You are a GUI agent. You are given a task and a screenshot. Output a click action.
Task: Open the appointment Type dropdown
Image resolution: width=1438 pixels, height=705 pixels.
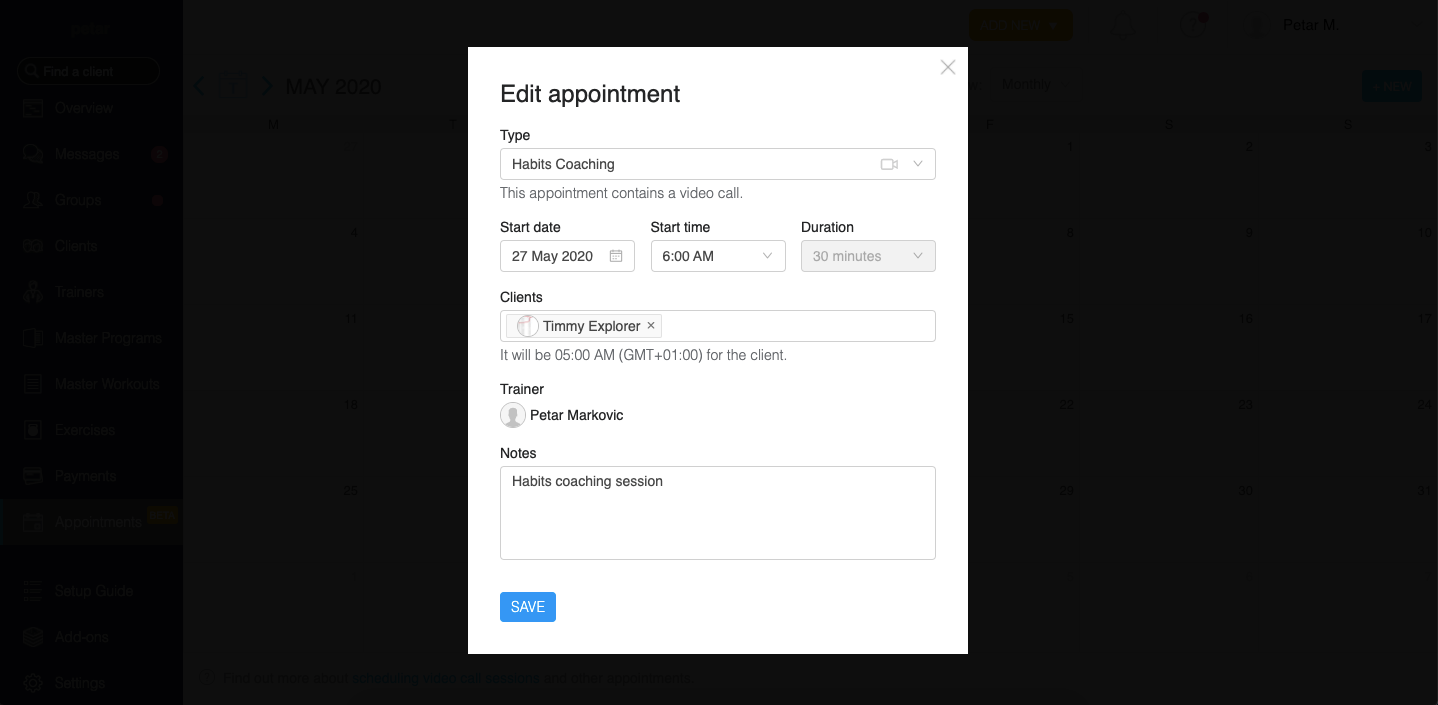718,164
